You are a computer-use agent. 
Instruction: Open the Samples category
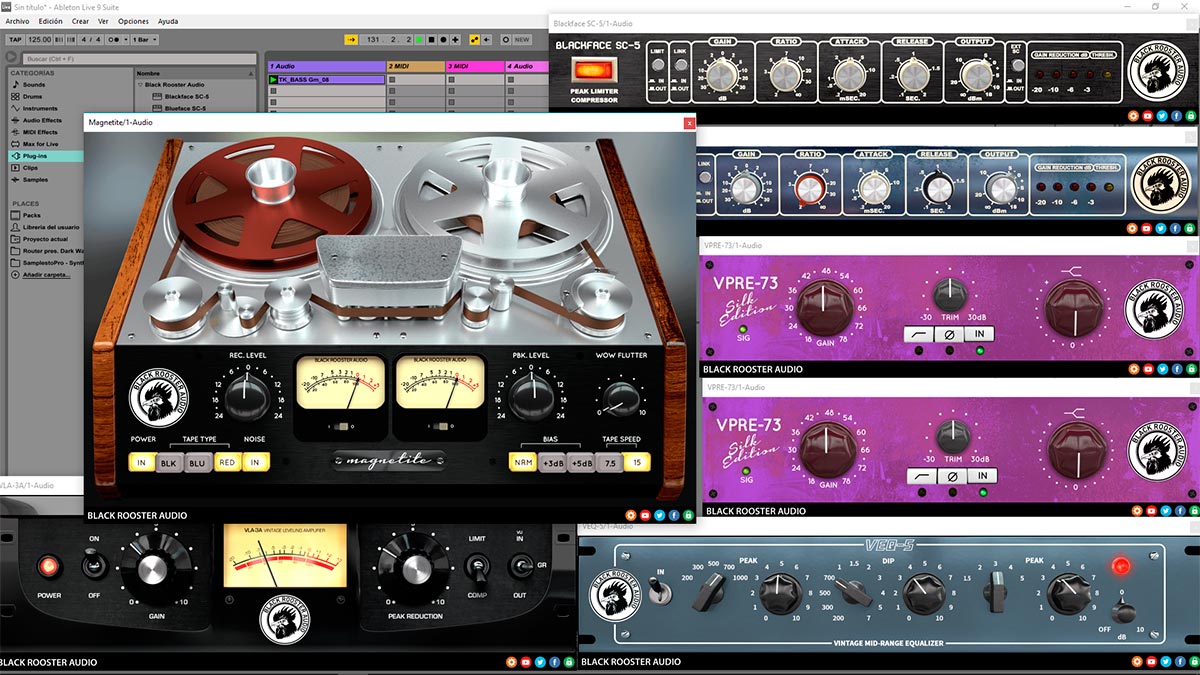coord(35,180)
